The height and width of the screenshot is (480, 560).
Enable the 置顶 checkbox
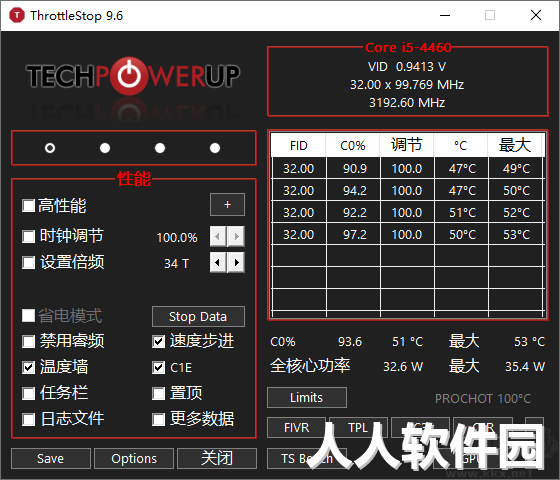point(158,394)
